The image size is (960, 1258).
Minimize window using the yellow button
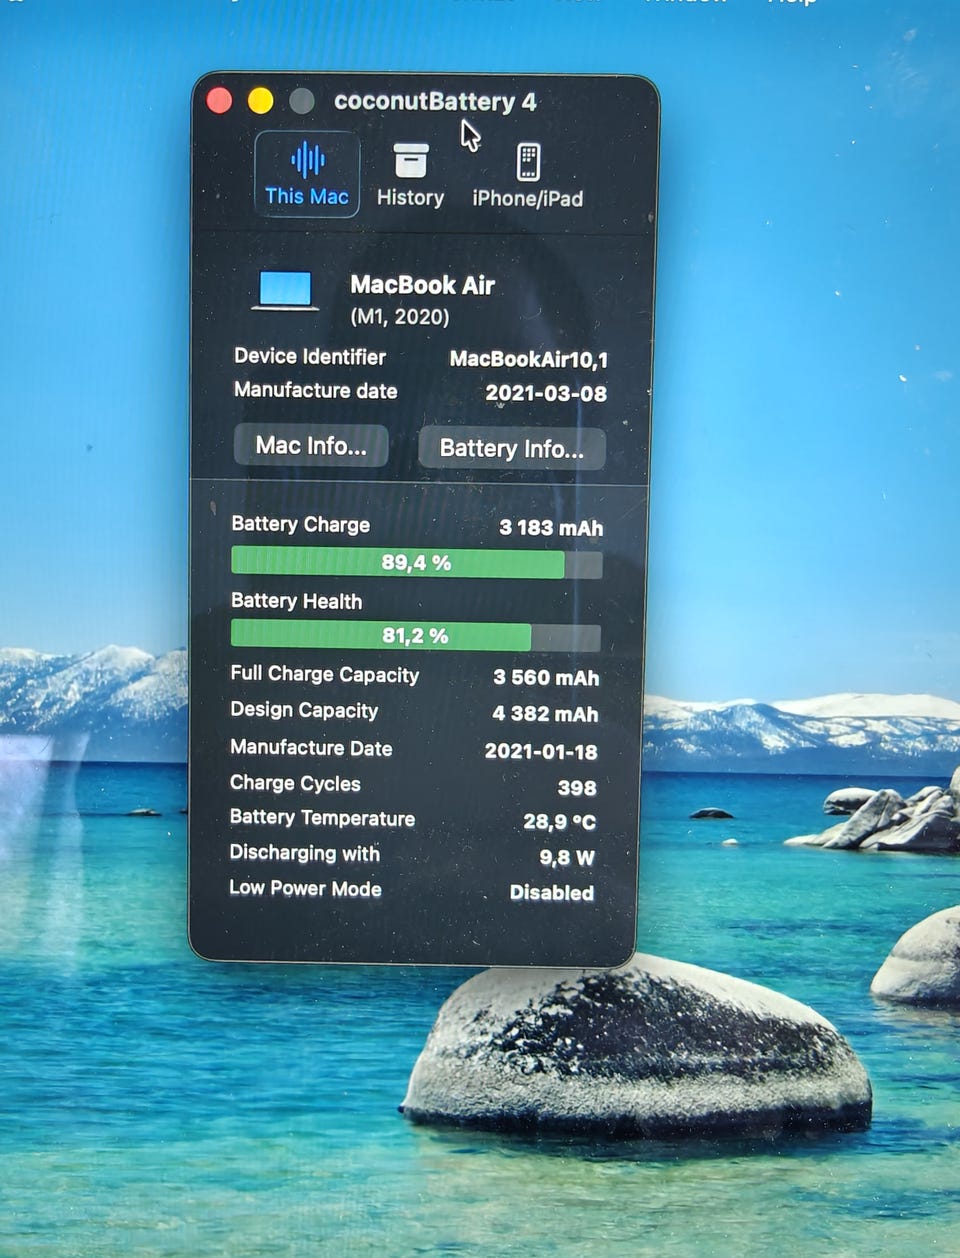coord(260,100)
